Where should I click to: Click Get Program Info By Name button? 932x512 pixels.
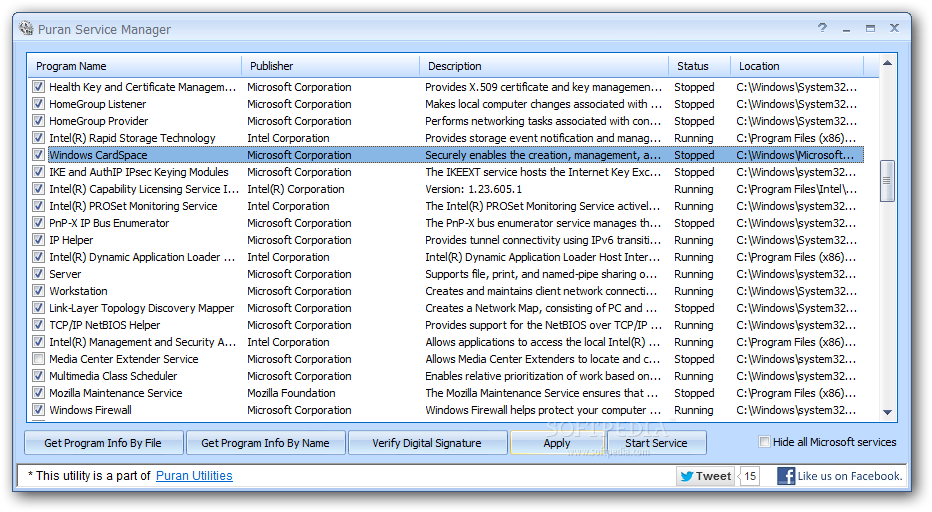[x=265, y=443]
